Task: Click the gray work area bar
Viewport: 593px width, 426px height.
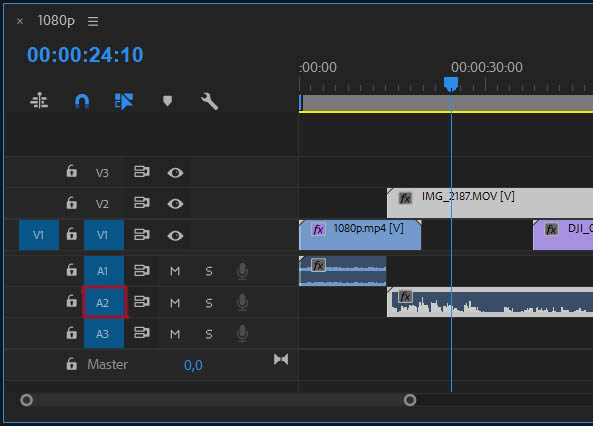Action: [447, 103]
